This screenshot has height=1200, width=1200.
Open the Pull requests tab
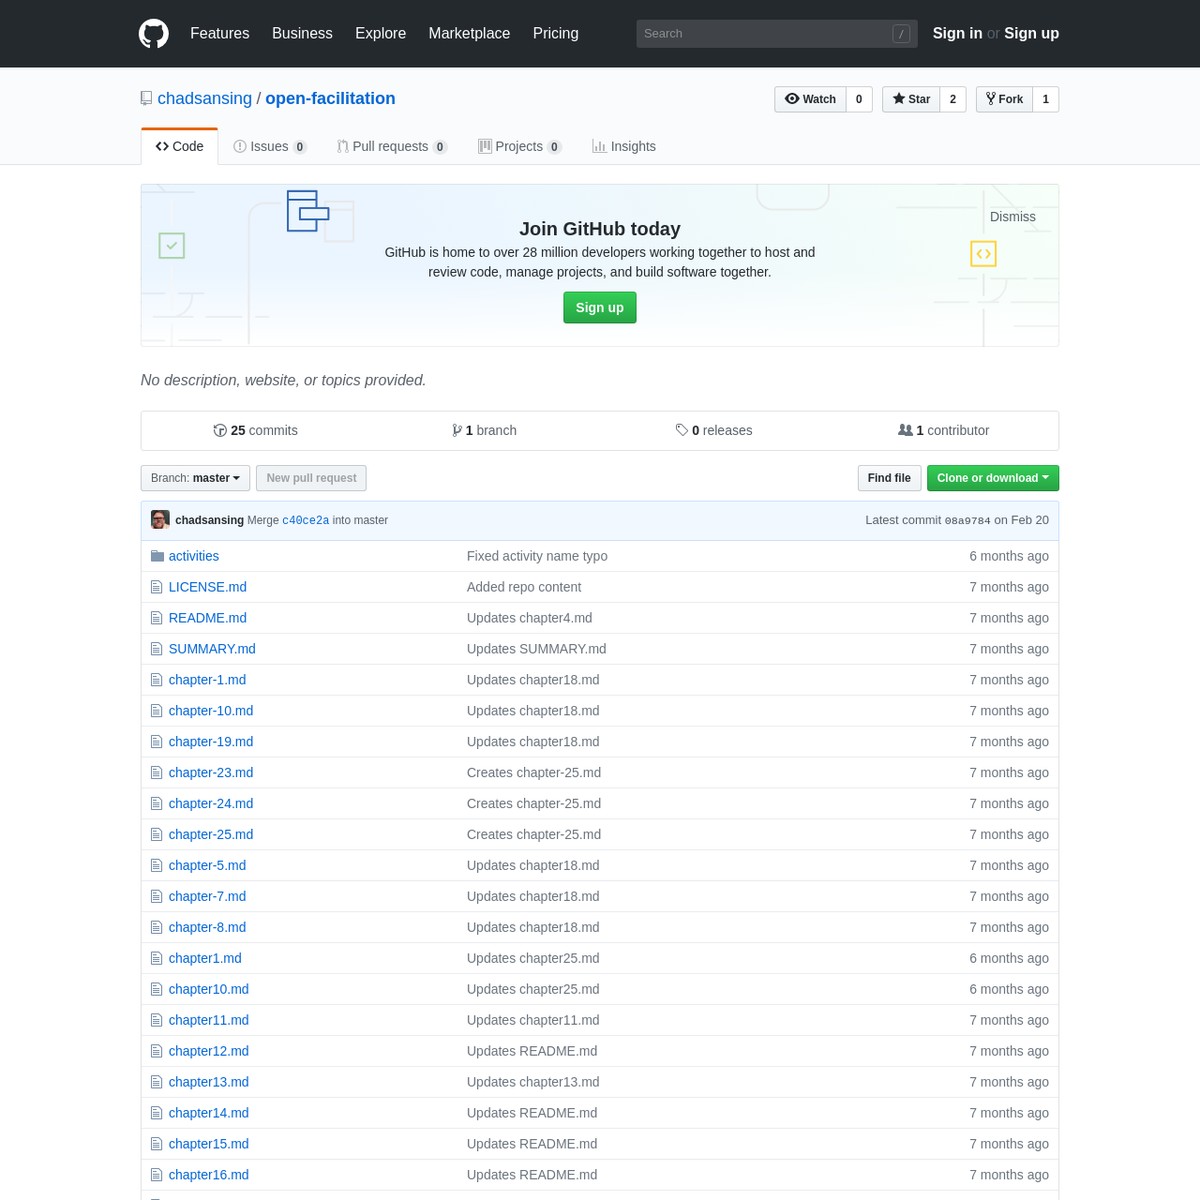392,146
